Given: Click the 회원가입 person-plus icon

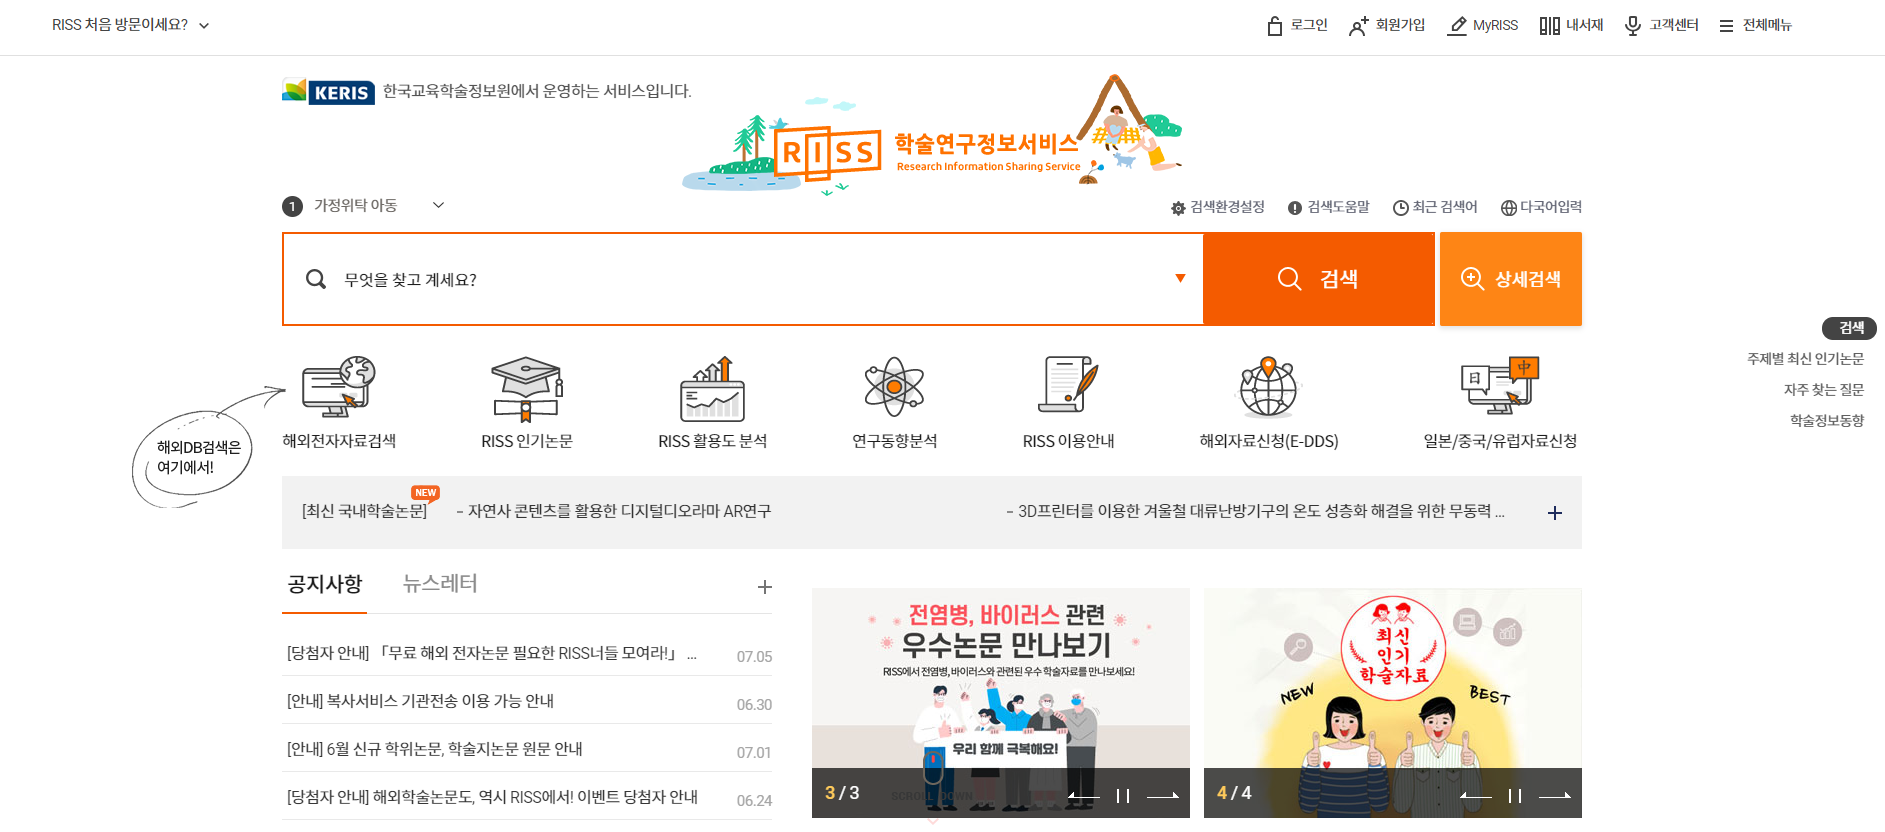Looking at the screenshot, I should point(1358,26).
